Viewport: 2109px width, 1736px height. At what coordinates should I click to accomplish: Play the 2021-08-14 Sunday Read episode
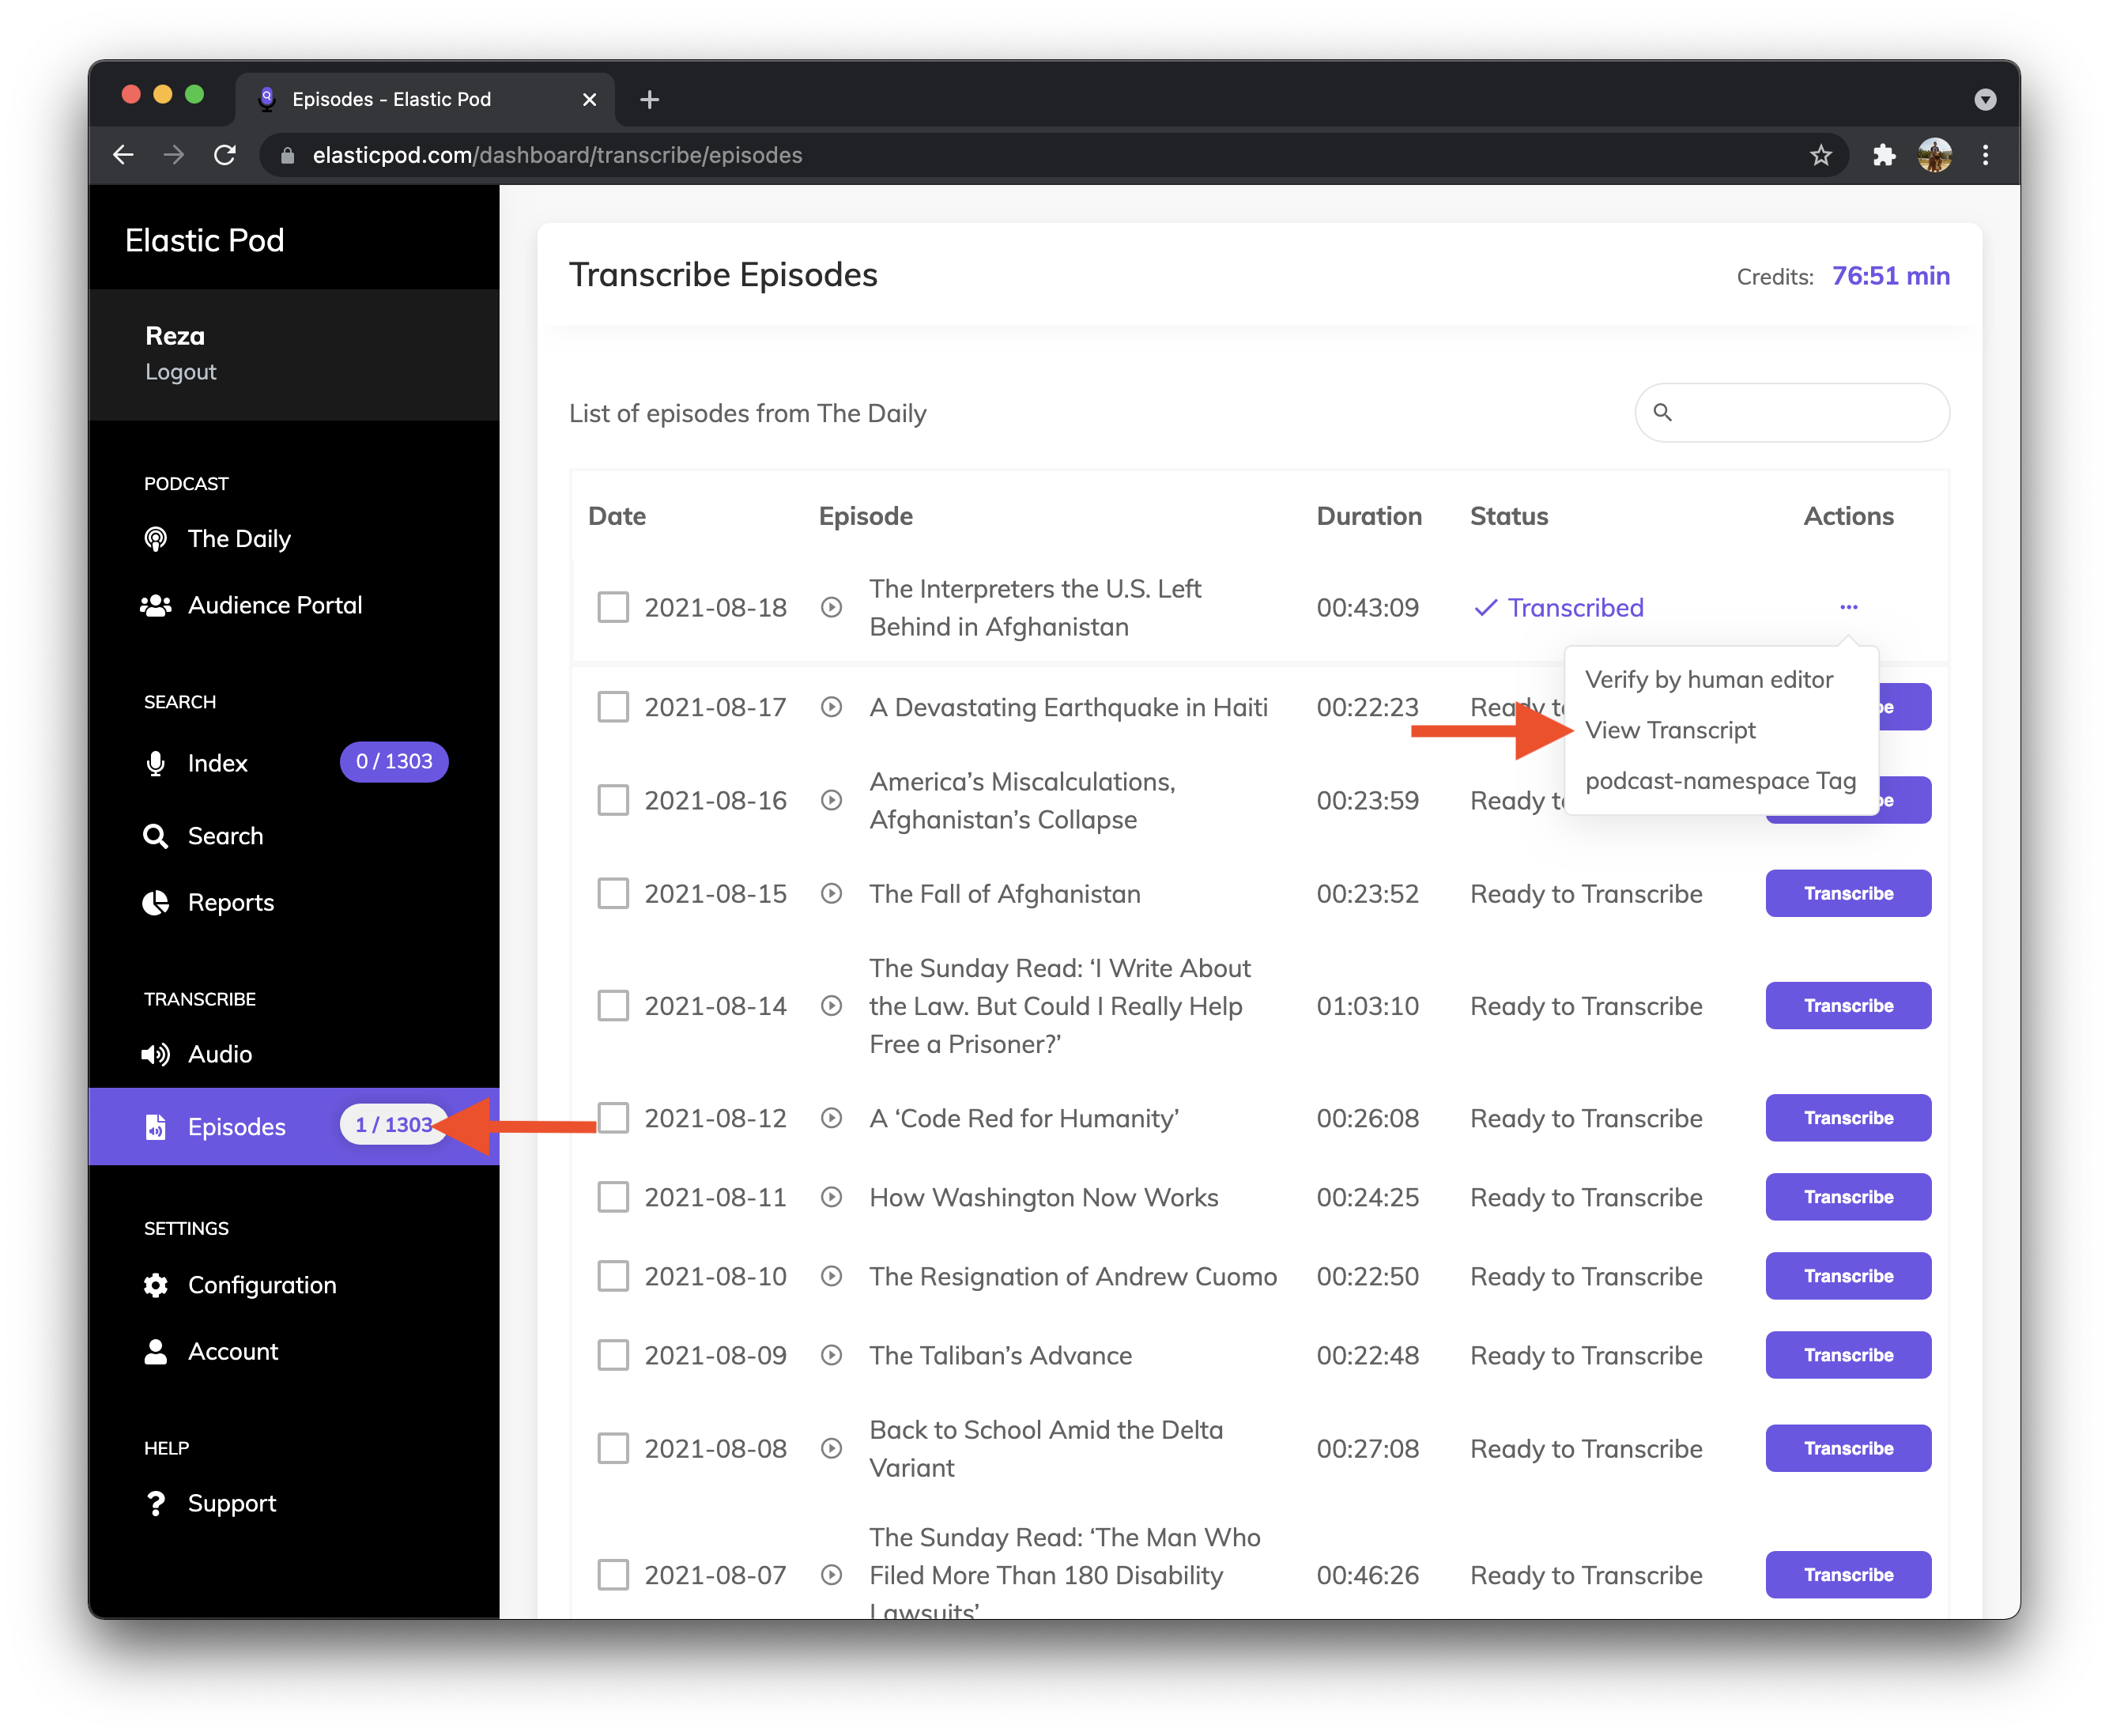click(831, 1005)
